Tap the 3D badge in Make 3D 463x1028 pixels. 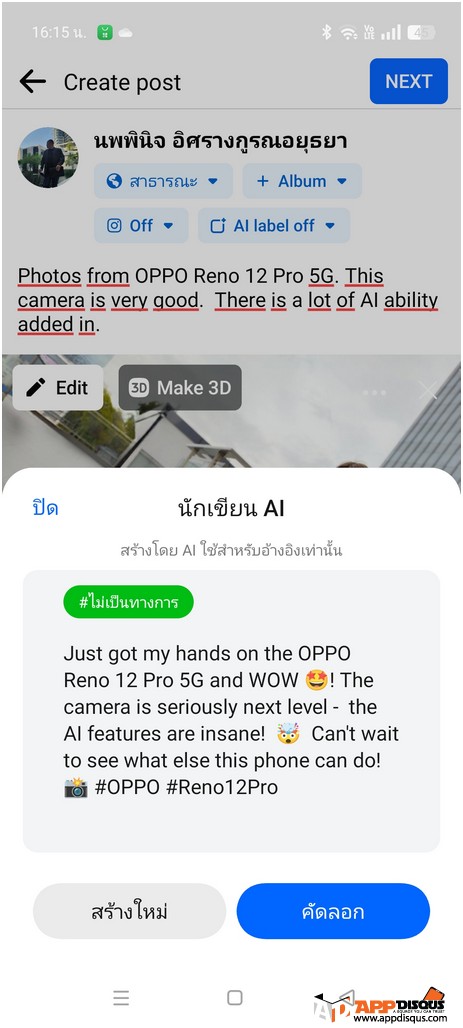click(x=139, y=388)
